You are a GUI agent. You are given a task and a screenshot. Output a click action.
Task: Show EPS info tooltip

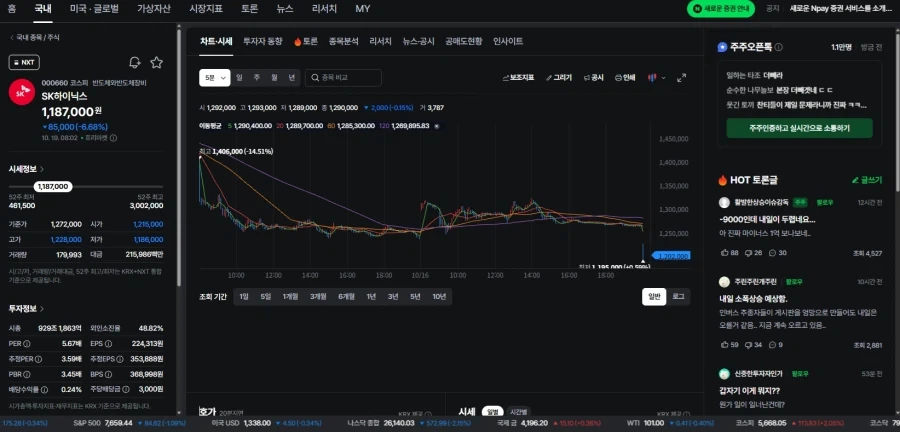tap(108, 344)
